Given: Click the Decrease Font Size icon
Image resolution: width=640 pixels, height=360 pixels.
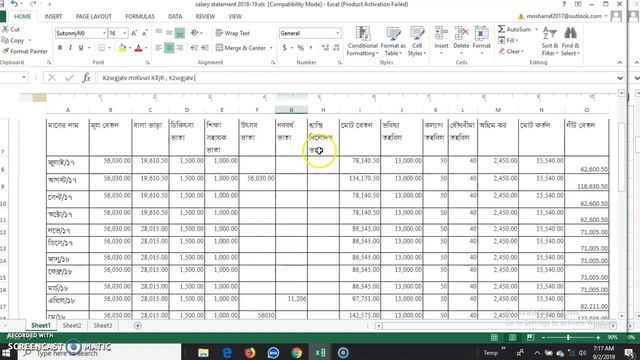Looking at the screenshot, I should click(x=144, y=33).
